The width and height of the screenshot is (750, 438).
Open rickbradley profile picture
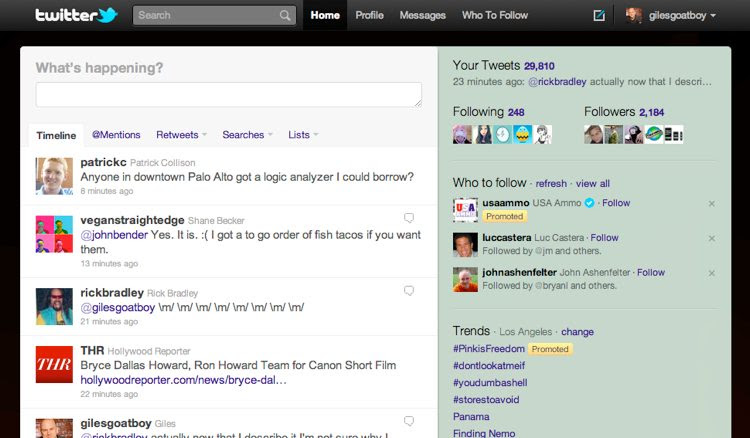(54, 307)
